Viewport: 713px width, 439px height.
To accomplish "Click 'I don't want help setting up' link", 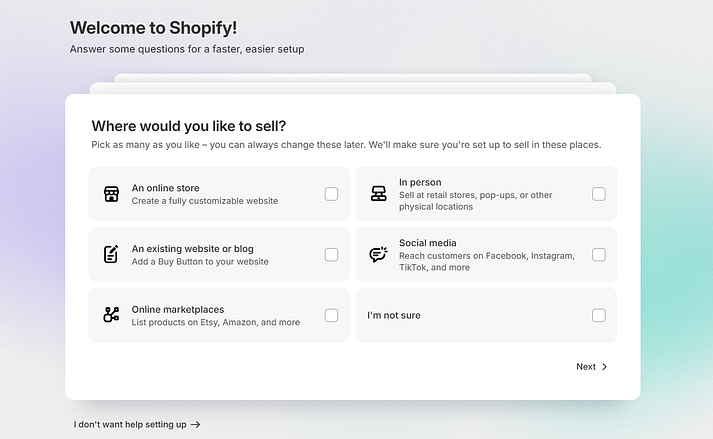I will [137, 424].
